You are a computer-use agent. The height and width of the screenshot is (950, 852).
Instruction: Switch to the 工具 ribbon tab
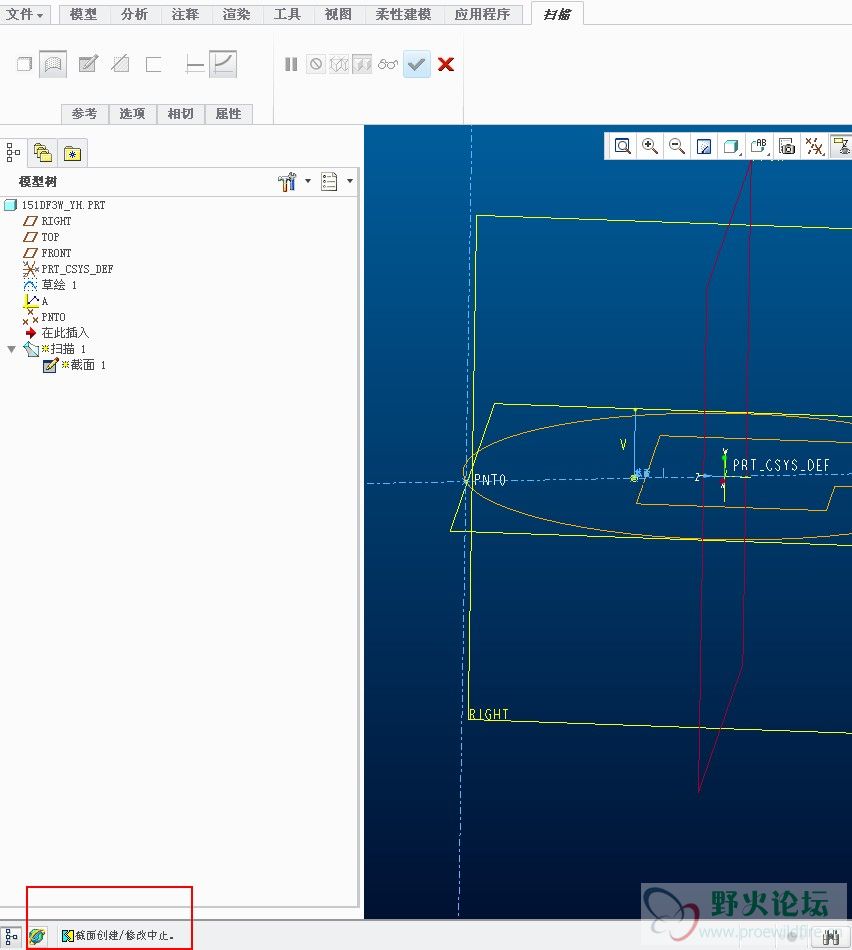287,14
